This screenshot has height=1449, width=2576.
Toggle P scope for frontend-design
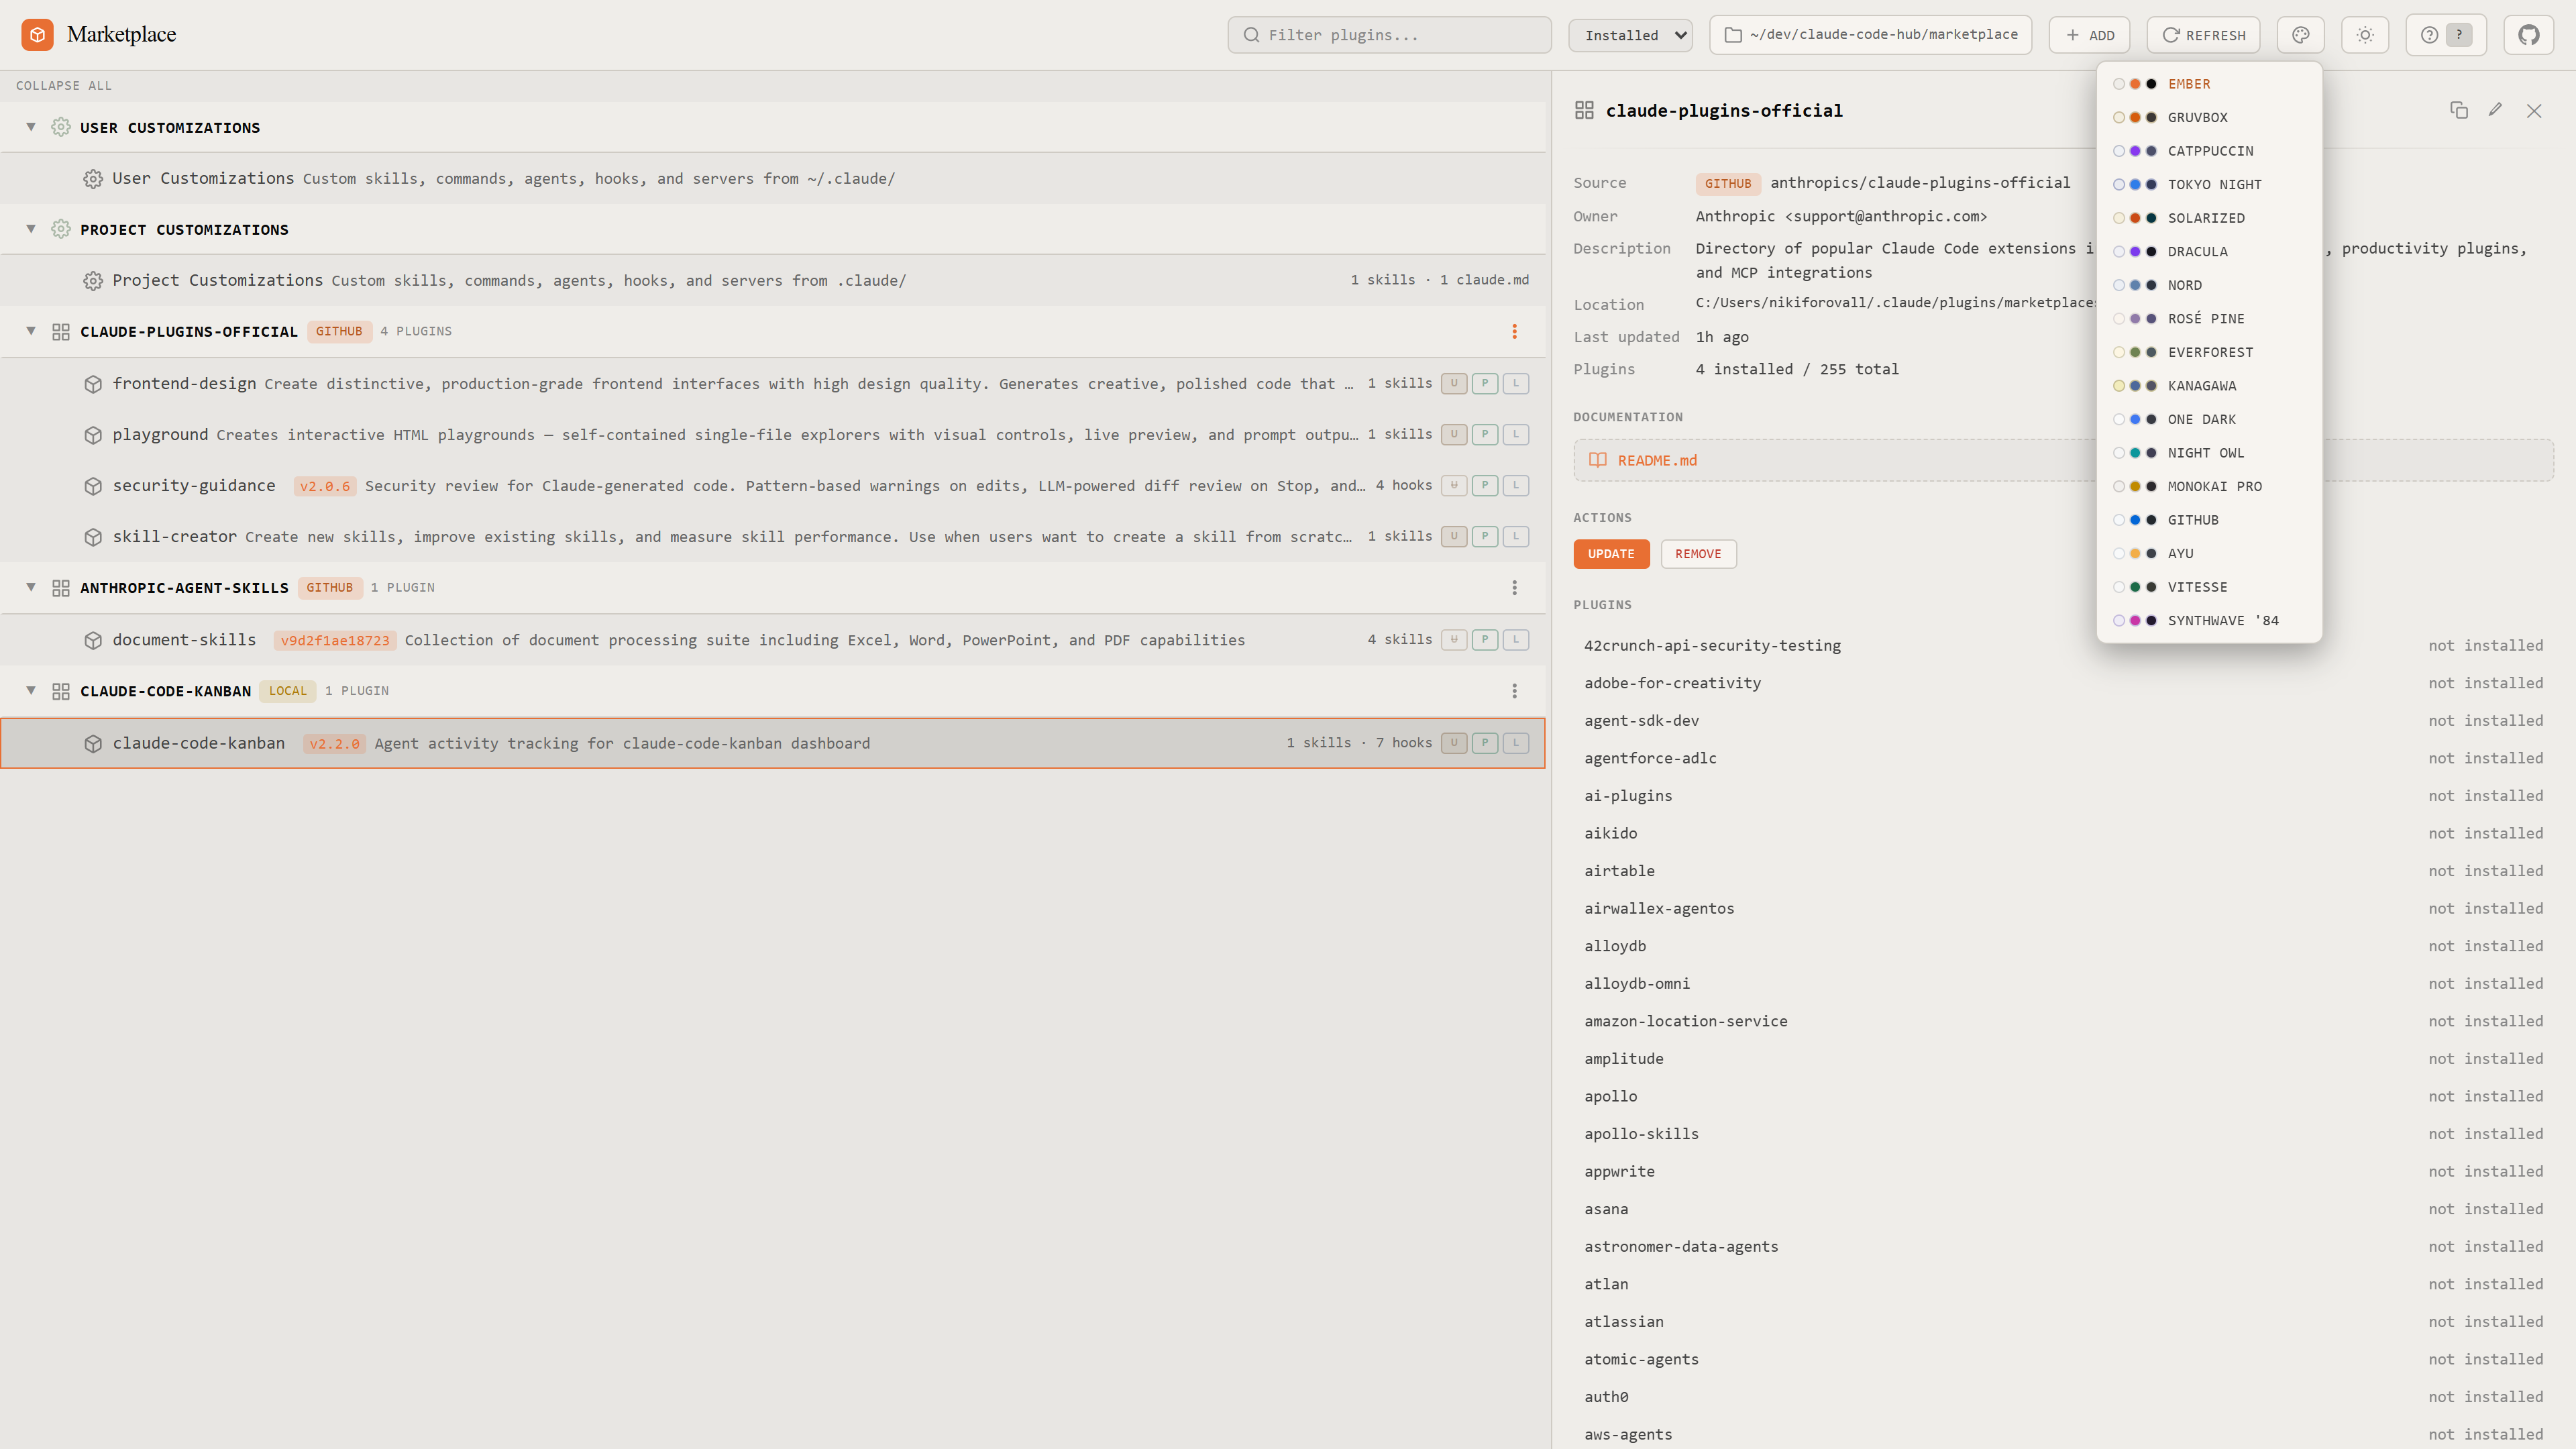pos(1485,383)
